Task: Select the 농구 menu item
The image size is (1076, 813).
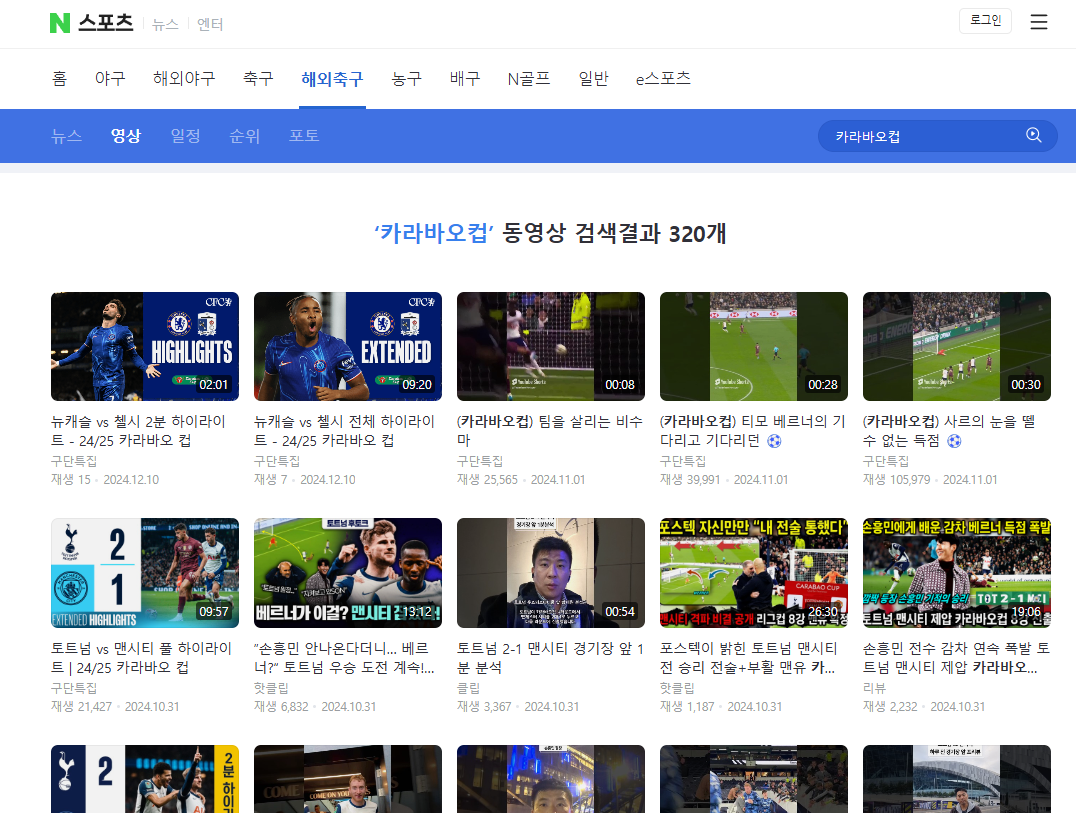Action: point(406,79)
